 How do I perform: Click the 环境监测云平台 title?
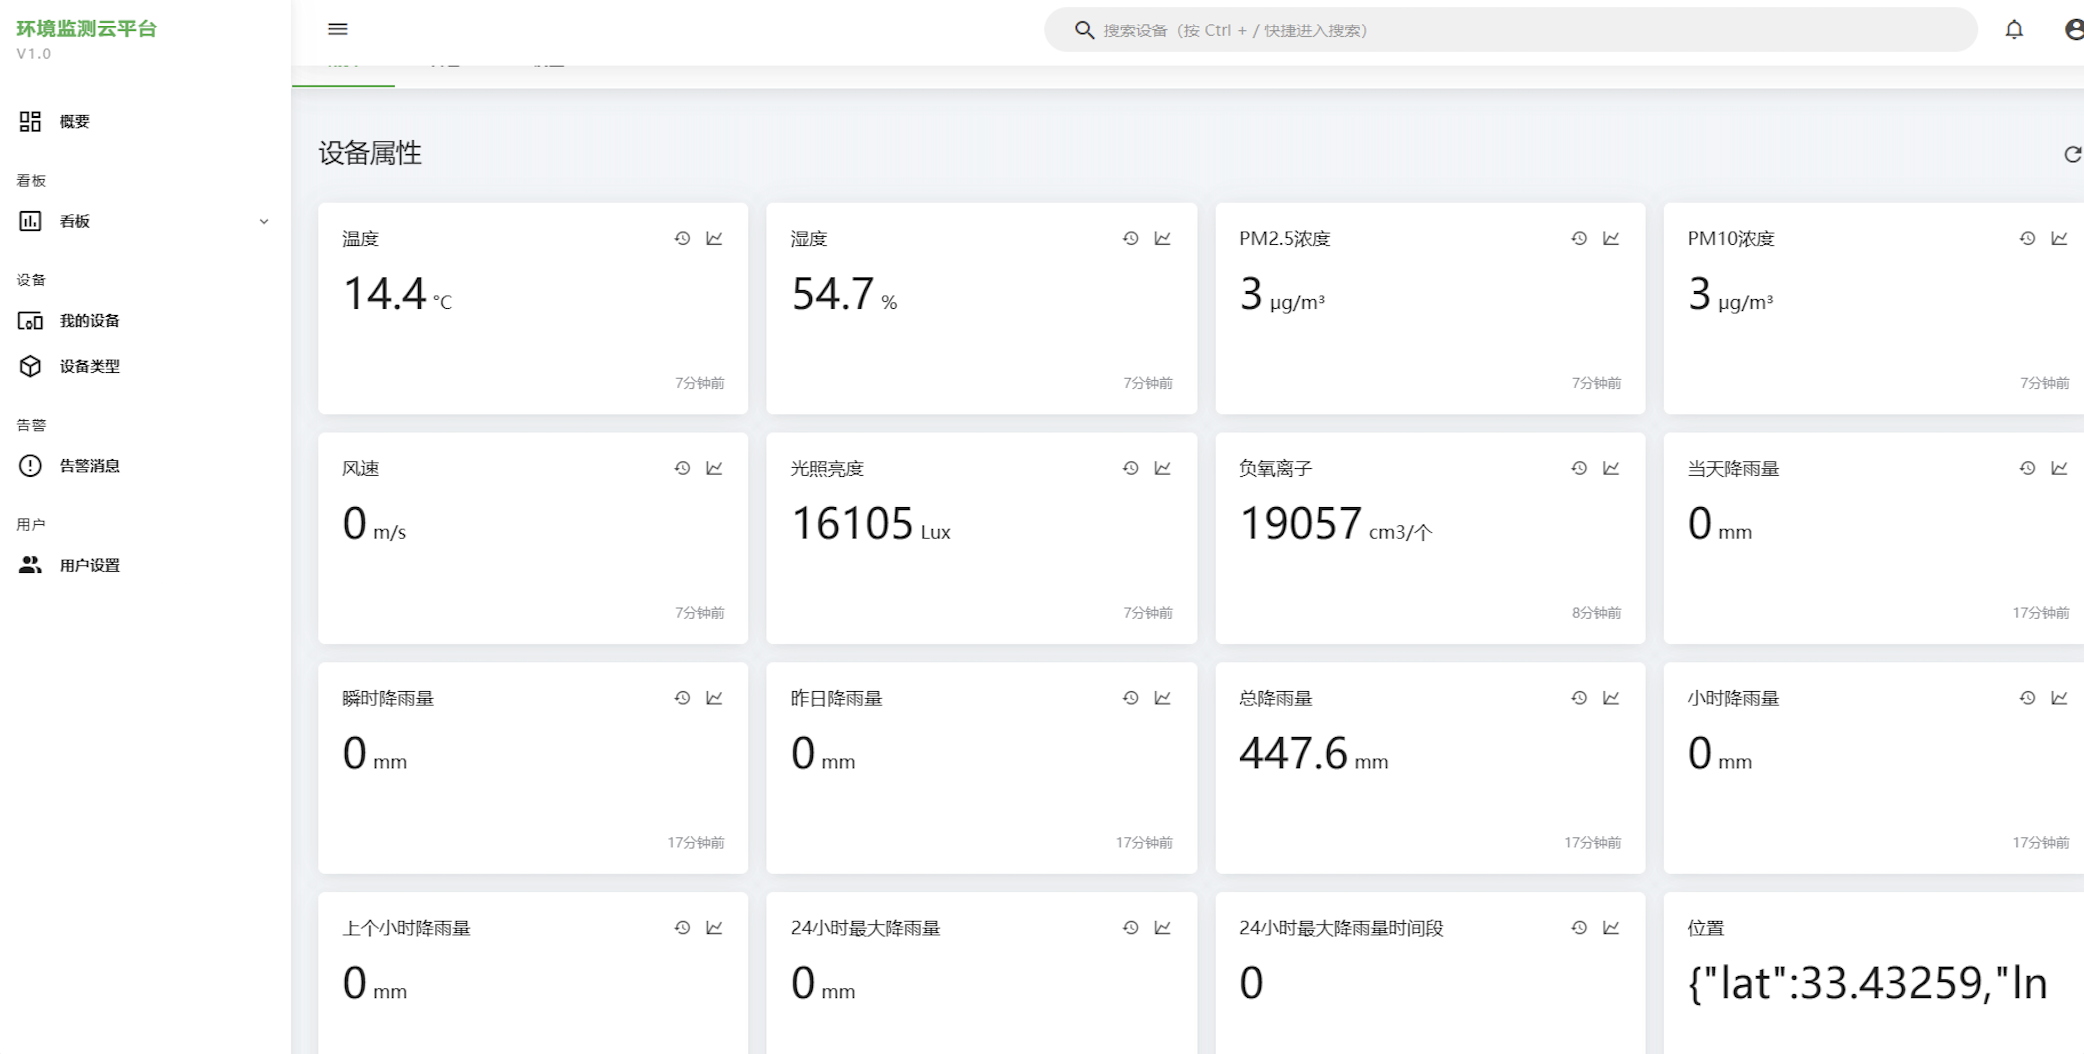point(87,29)
